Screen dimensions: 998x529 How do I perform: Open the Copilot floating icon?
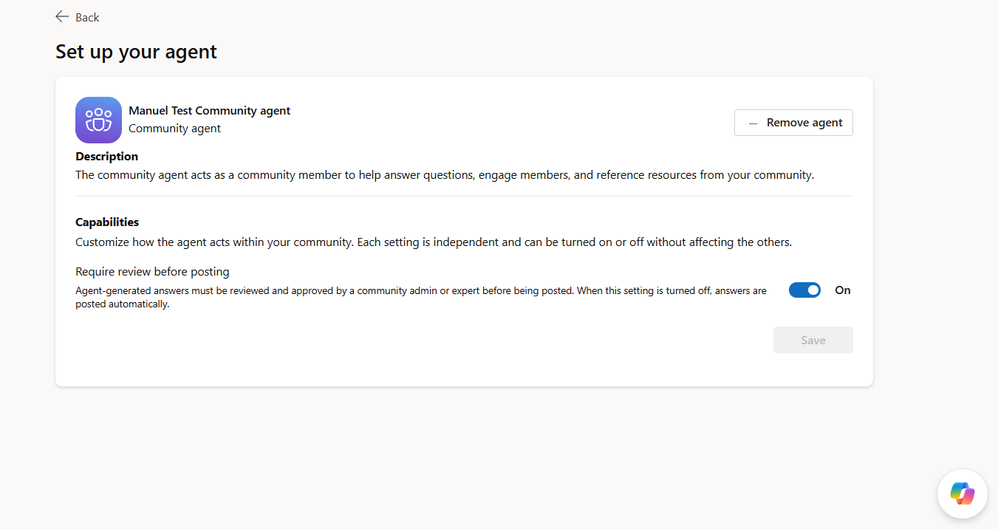[x=962, y=493]
